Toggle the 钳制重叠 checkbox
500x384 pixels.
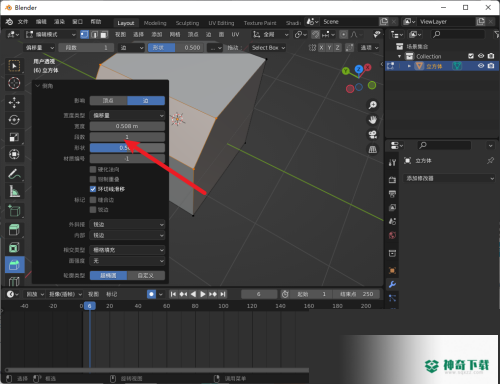[x=93, y=179]
